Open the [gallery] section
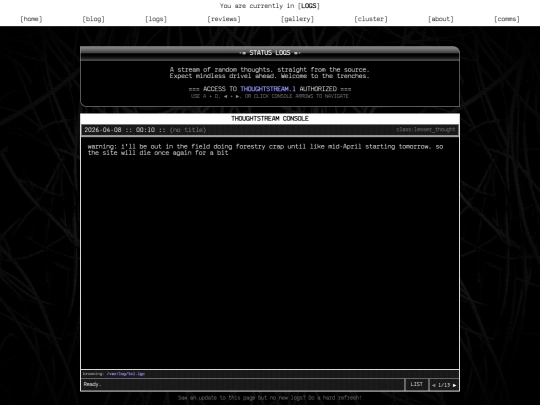The height and width of the screenshot is (405, 540). 297,19
